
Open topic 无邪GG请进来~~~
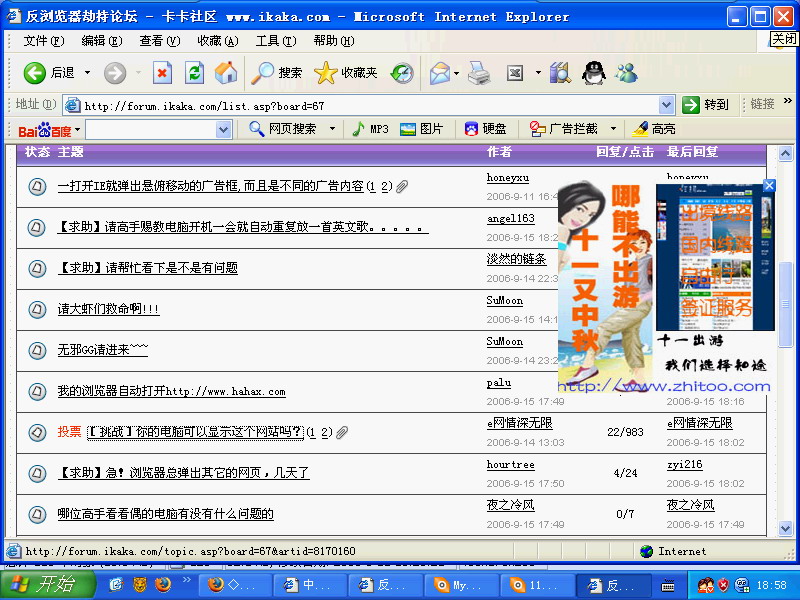tap(103, 350)
